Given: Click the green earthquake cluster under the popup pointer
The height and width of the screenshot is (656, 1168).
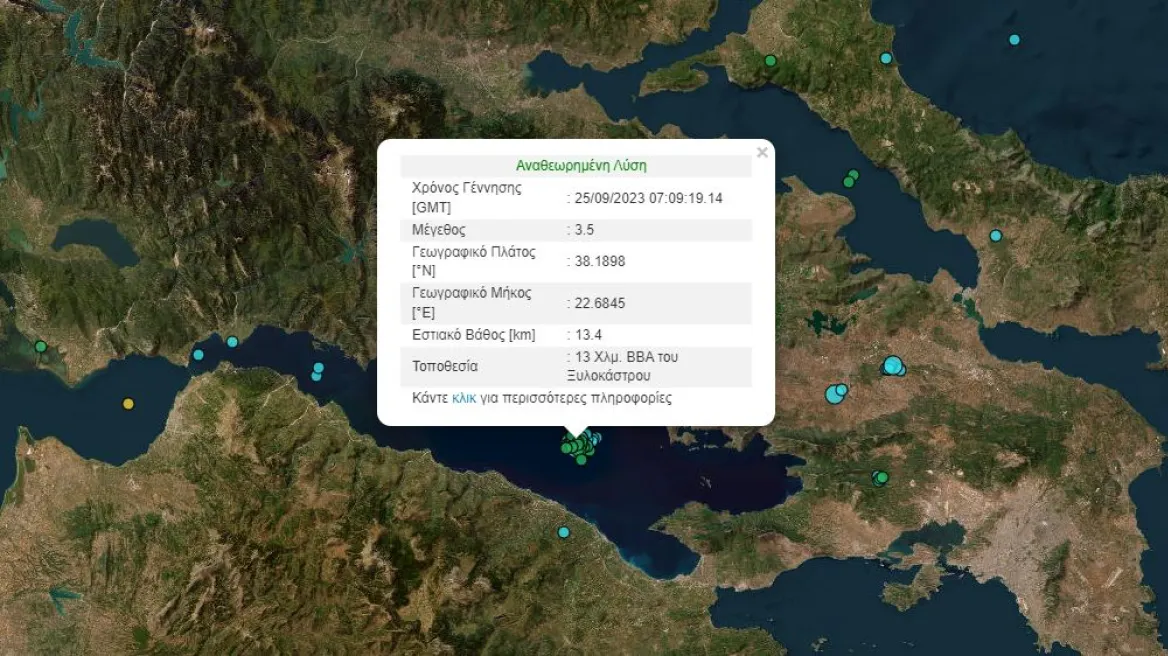Looking at the screenshot, I should coord(580,444).
